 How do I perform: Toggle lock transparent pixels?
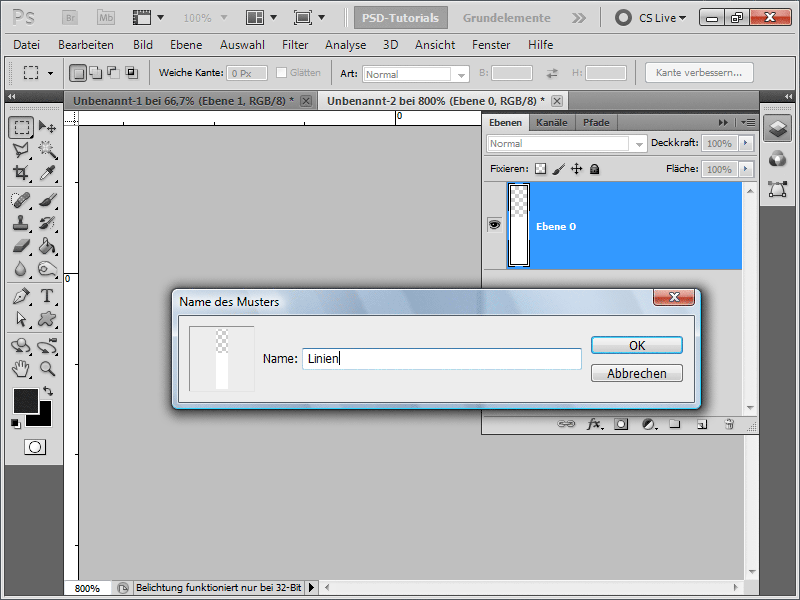(540, 169)
